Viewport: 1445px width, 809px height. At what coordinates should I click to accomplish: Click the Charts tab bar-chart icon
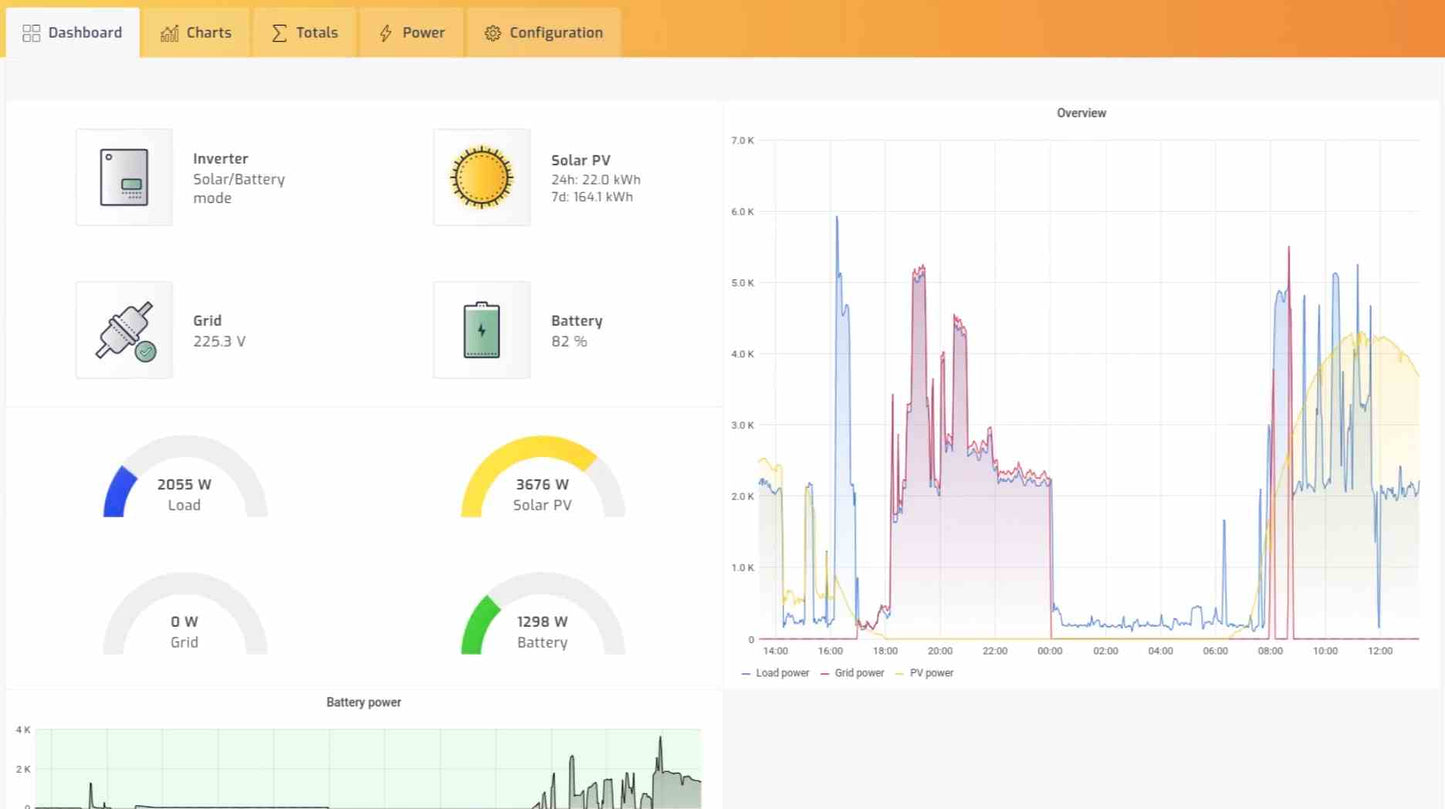click(170, 33)
